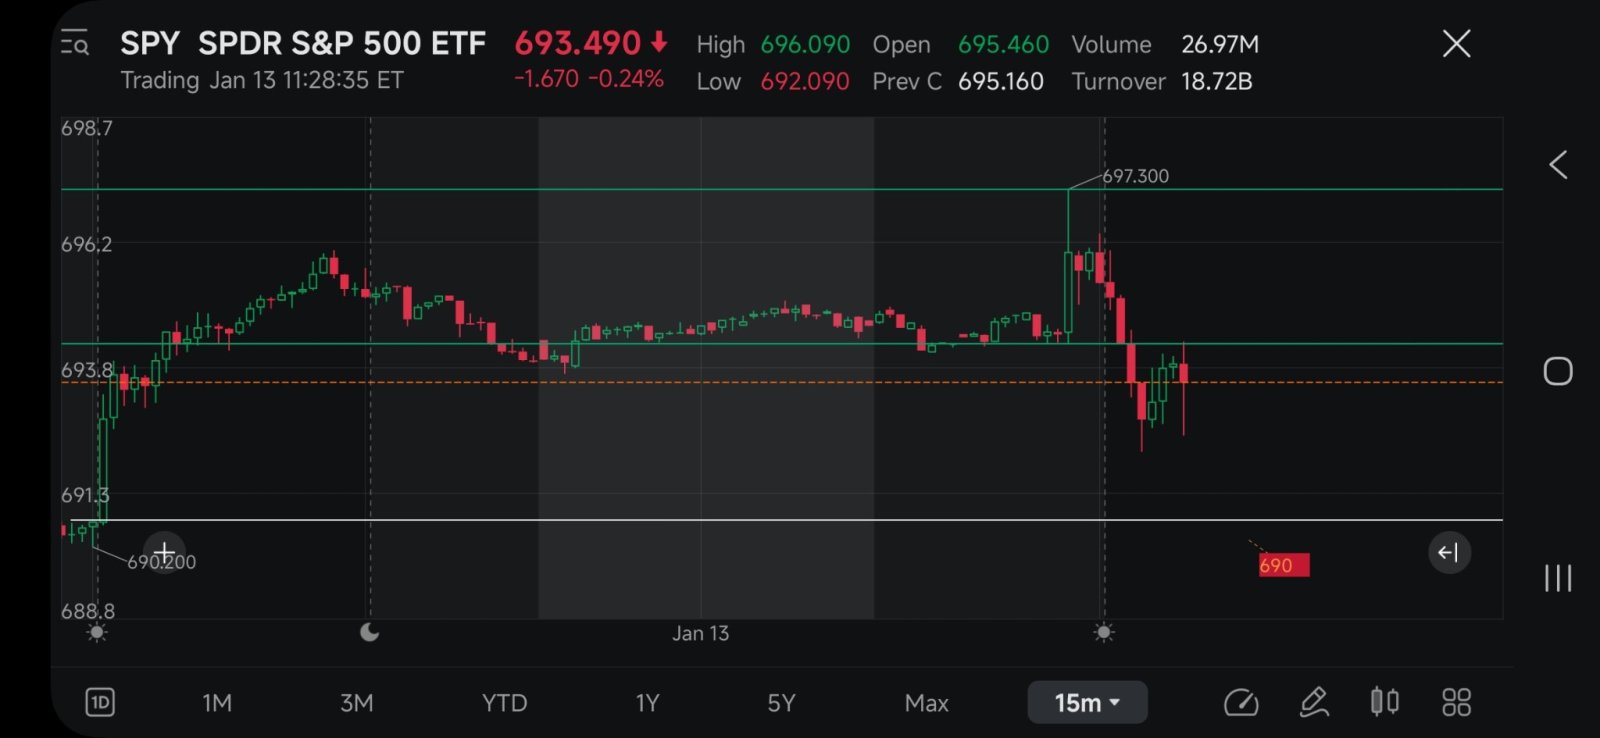Select the 1Y range tab

click(x=648, y=703)
